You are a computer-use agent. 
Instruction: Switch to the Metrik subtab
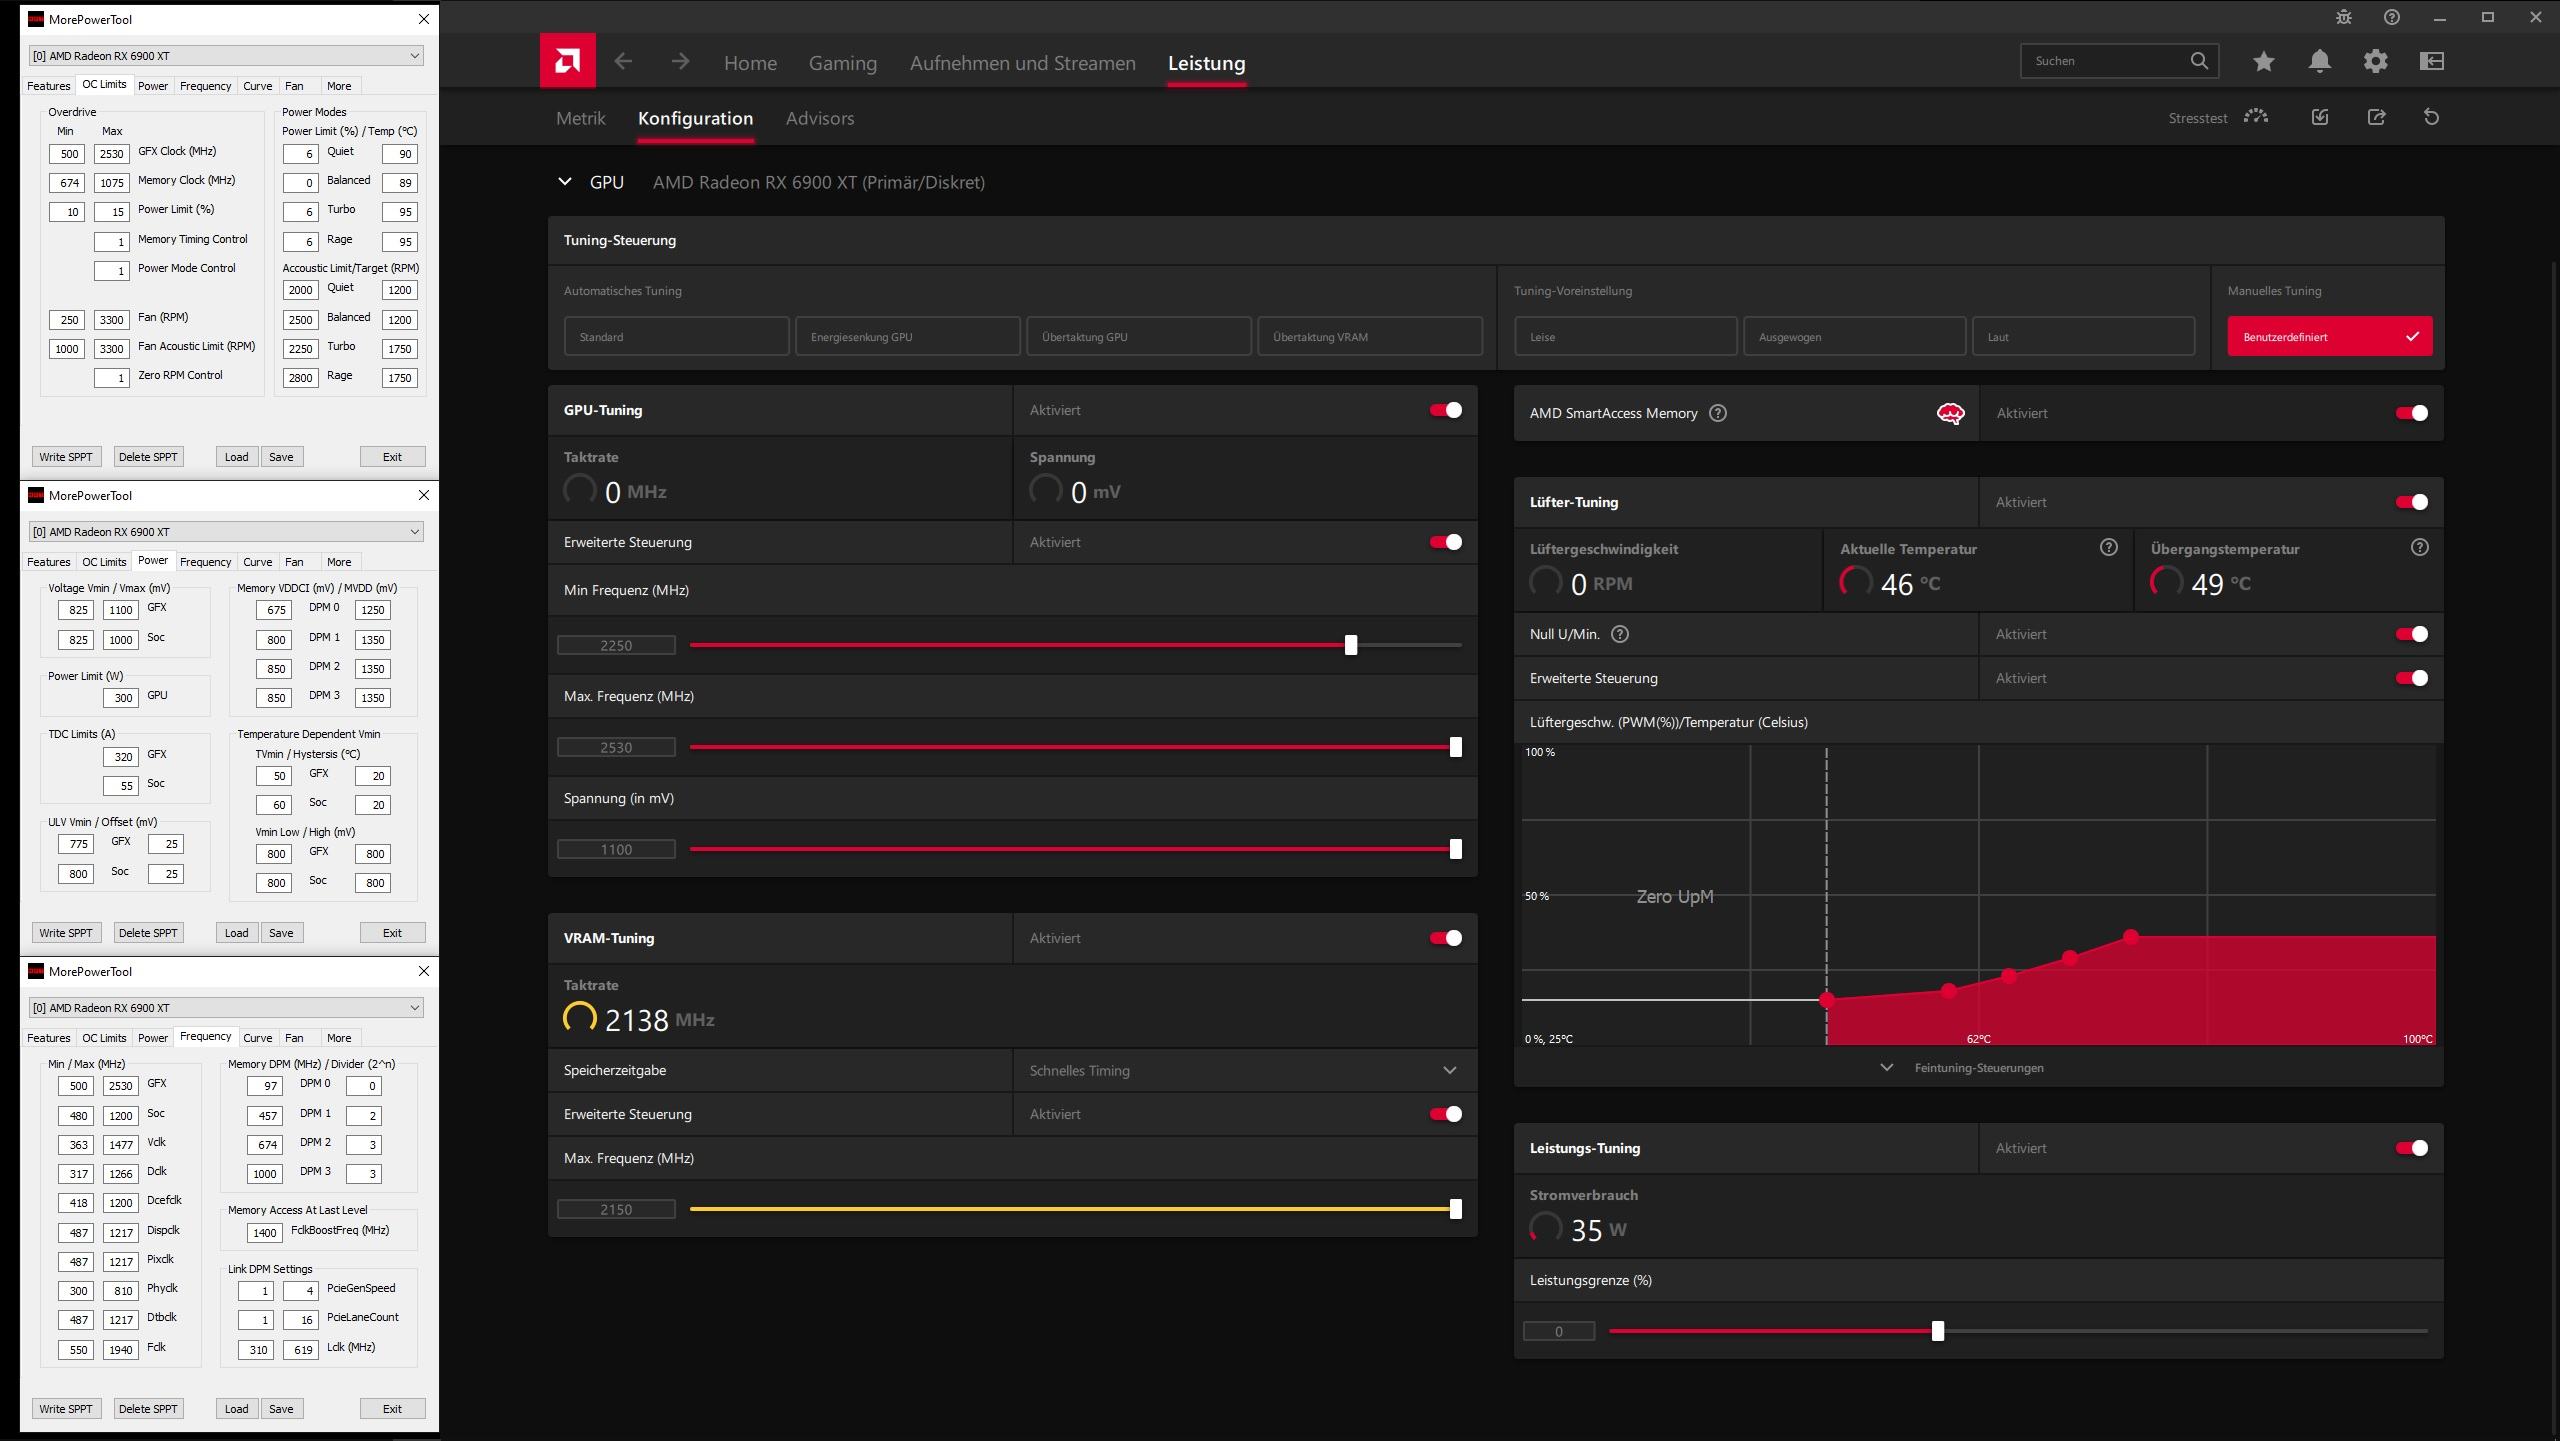point(580,118)
